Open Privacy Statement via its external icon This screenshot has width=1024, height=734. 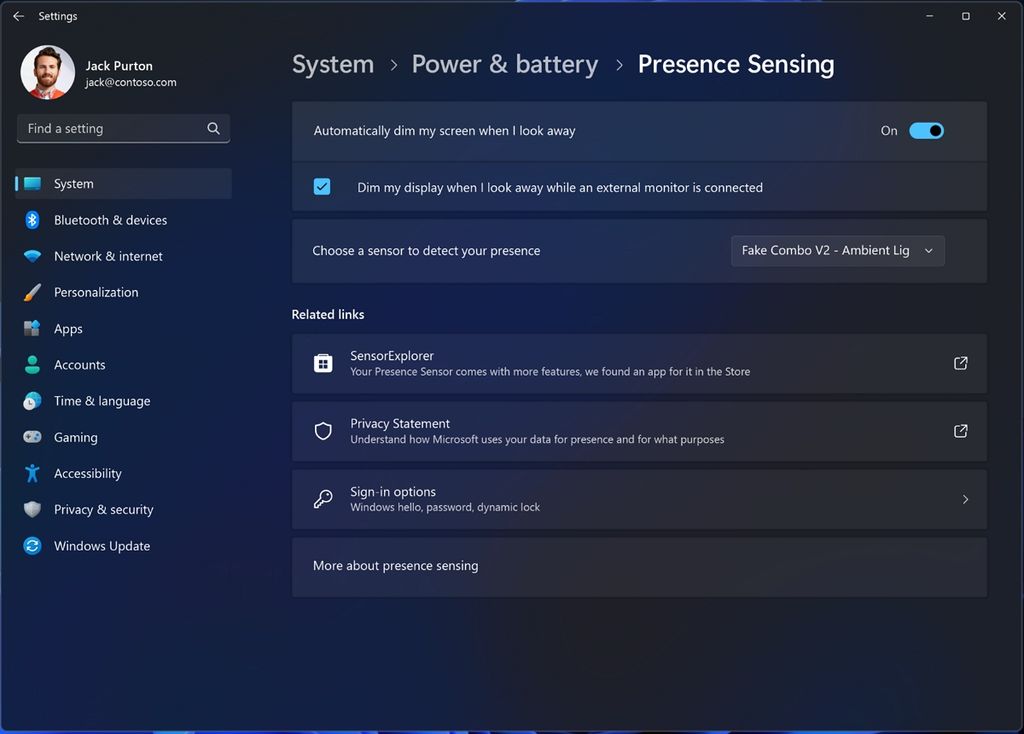pos(960,431)
